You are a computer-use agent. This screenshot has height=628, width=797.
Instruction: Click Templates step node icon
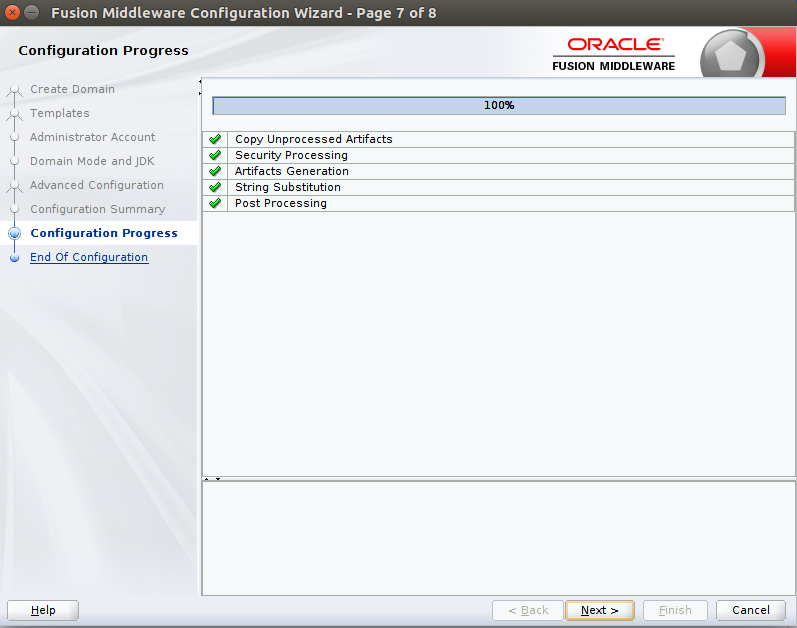click(x=15, y=114)
